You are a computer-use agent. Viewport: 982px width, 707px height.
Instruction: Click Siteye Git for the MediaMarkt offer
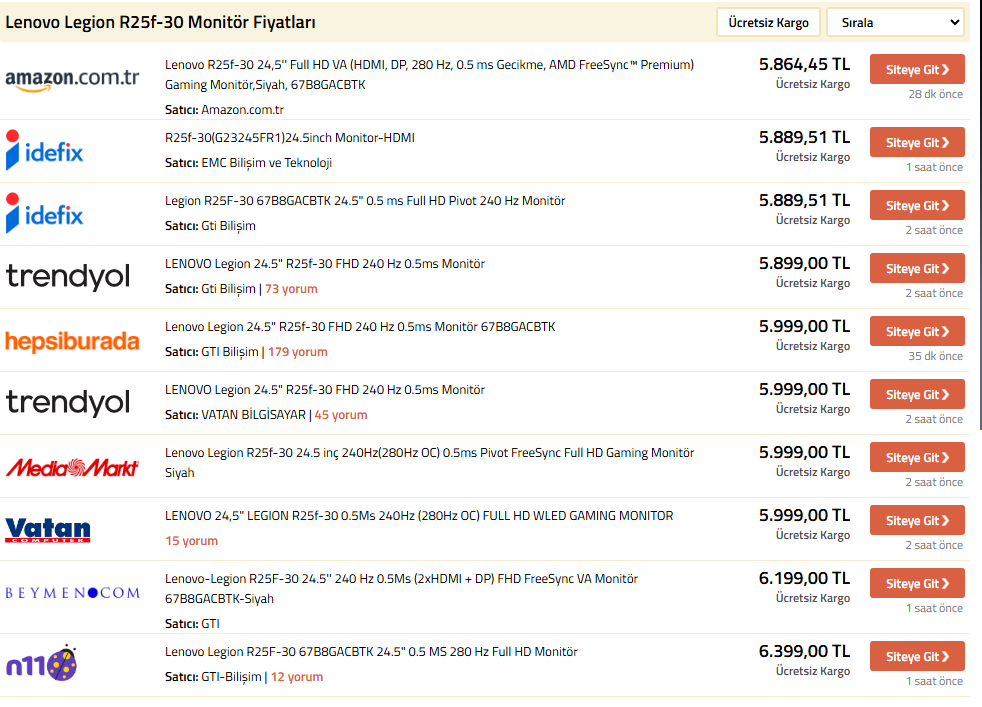pos(917,458)
